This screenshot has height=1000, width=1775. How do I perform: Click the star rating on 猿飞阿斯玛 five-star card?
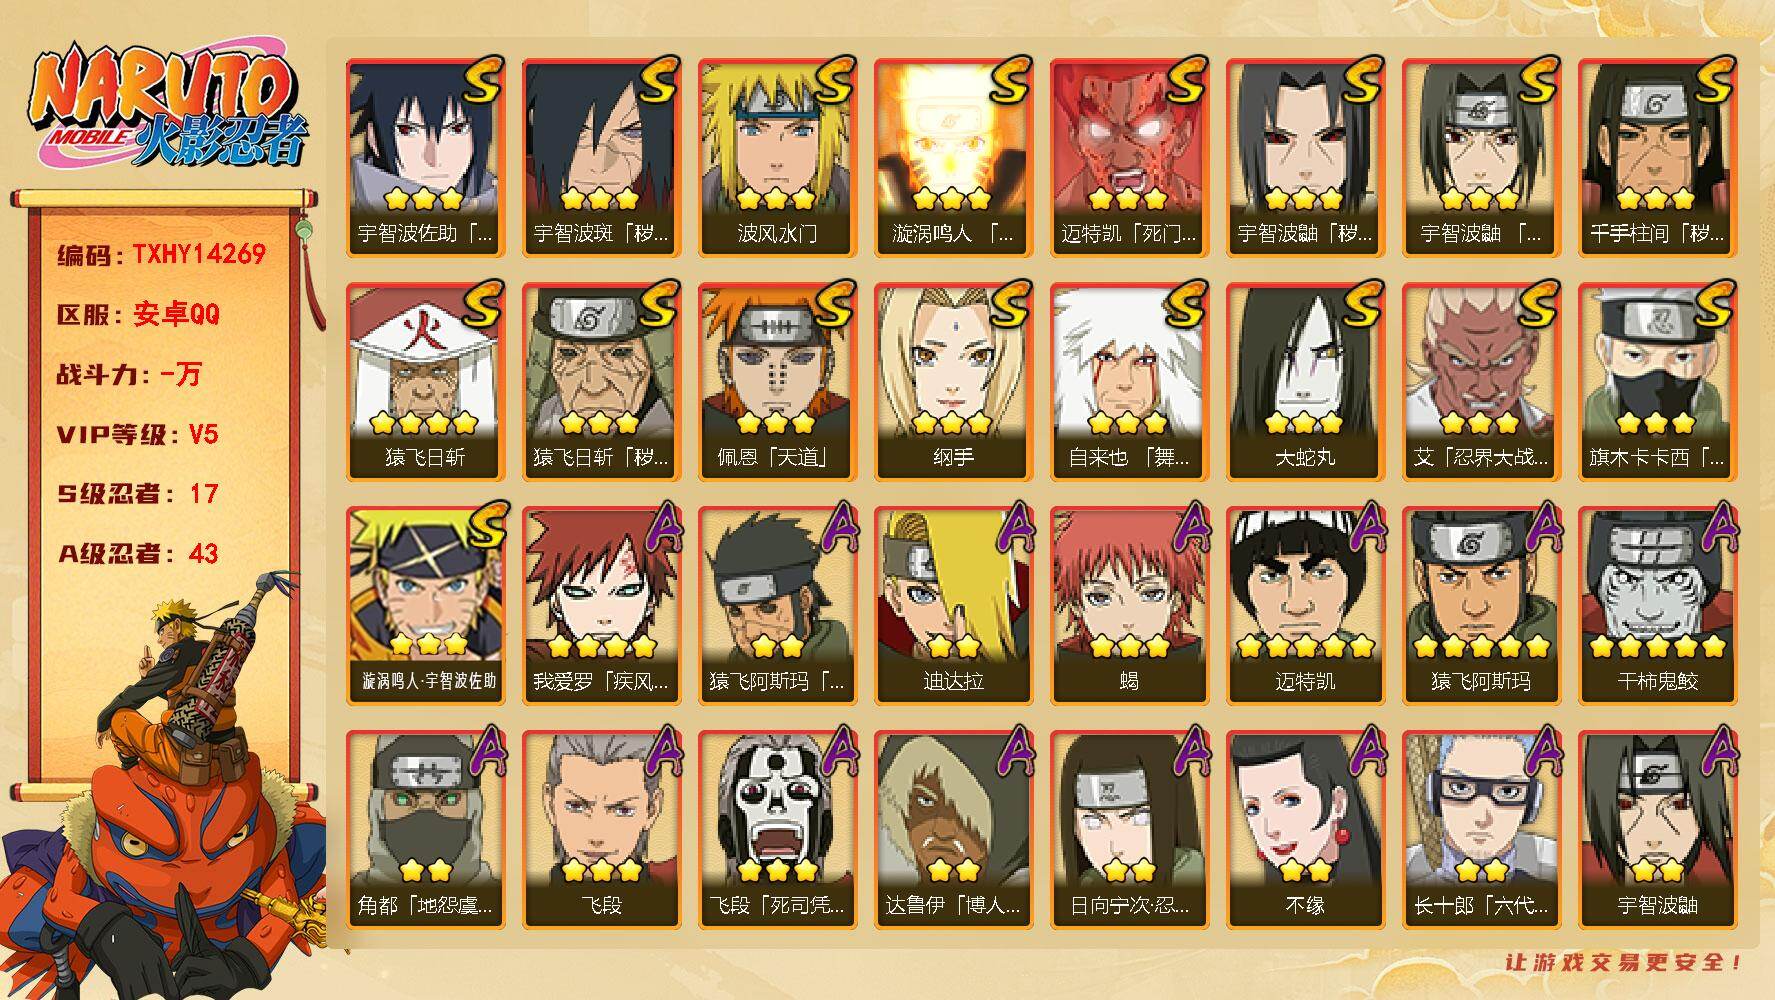click(1481, 646)
